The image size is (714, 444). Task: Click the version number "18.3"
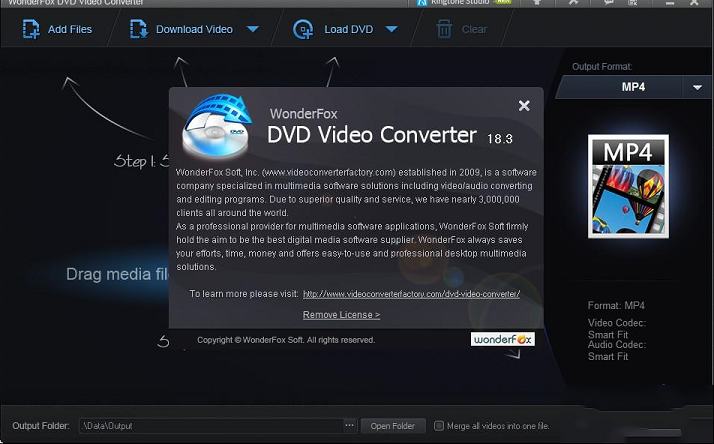pos(500,139)
